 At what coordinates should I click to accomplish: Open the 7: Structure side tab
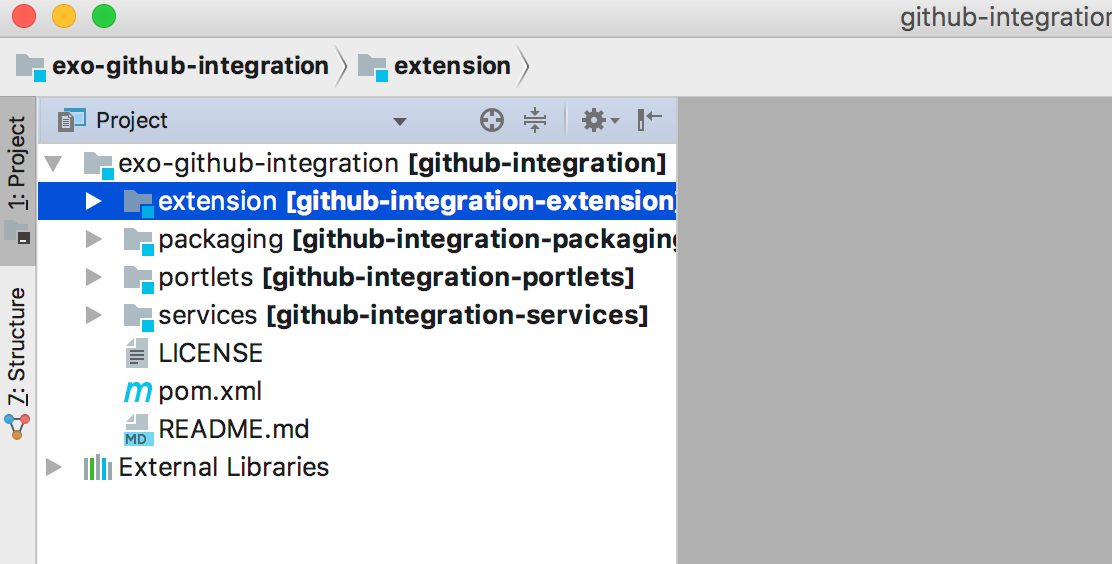pos(18,362)
